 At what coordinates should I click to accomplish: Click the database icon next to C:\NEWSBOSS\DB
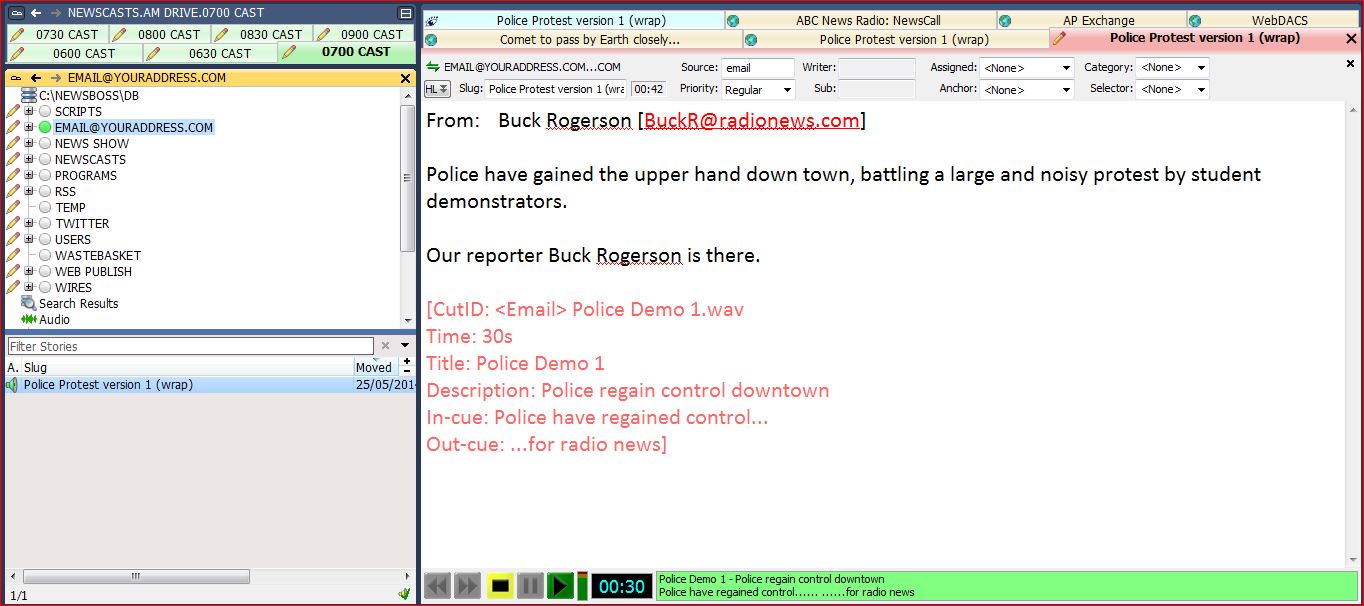[x=29, y=95]
